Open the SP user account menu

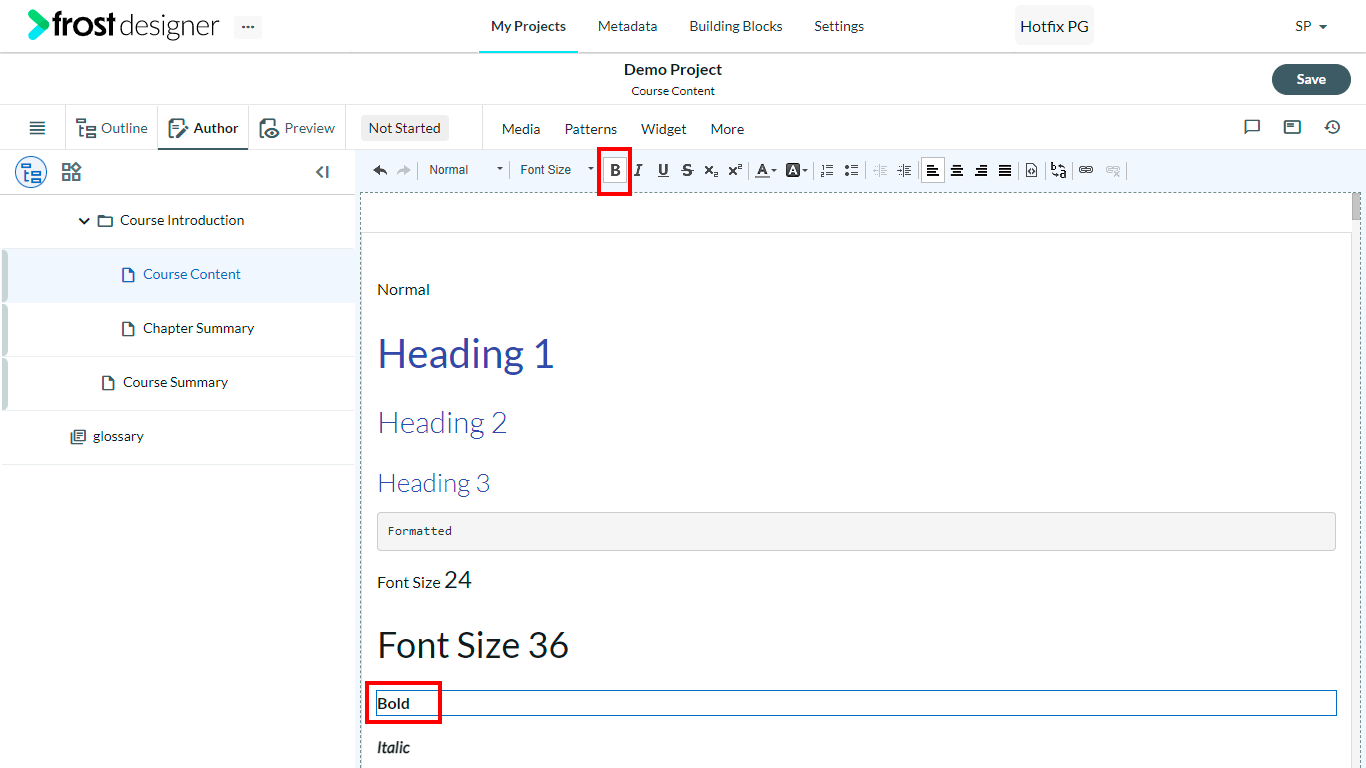tap(1311, 27)
